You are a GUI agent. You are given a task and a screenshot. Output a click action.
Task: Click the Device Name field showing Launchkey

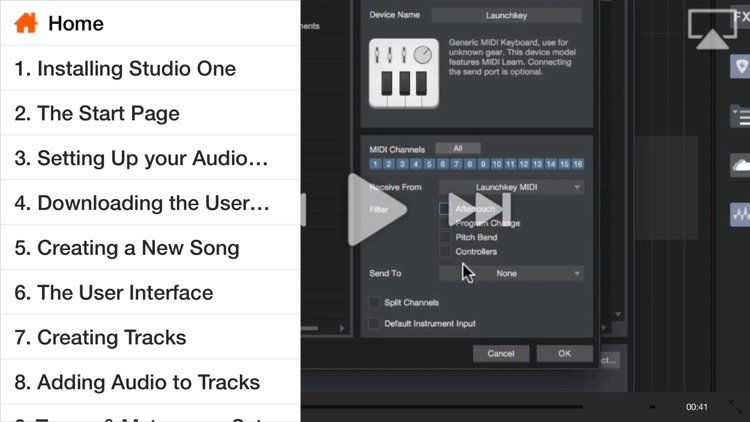coord(506,15)
